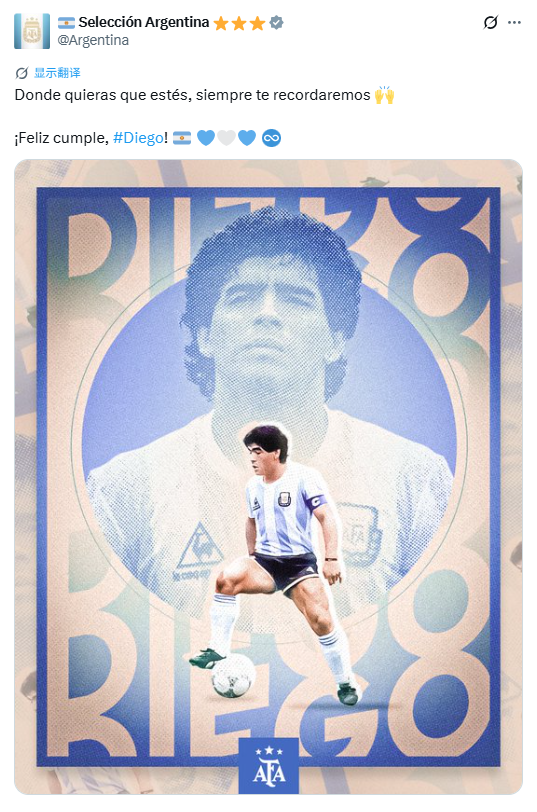Click the three gold stars after the name
Viewport: 537px width, 812px height.
239,23
